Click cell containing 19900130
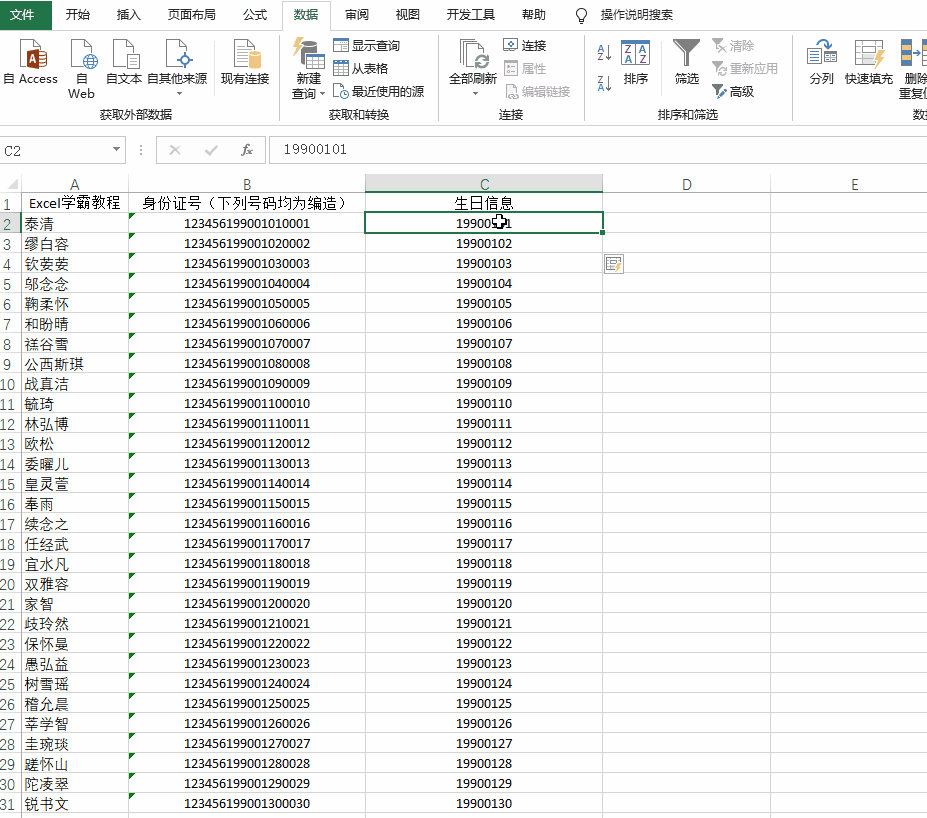Screen dimensions: 927x818 [484, 804]
